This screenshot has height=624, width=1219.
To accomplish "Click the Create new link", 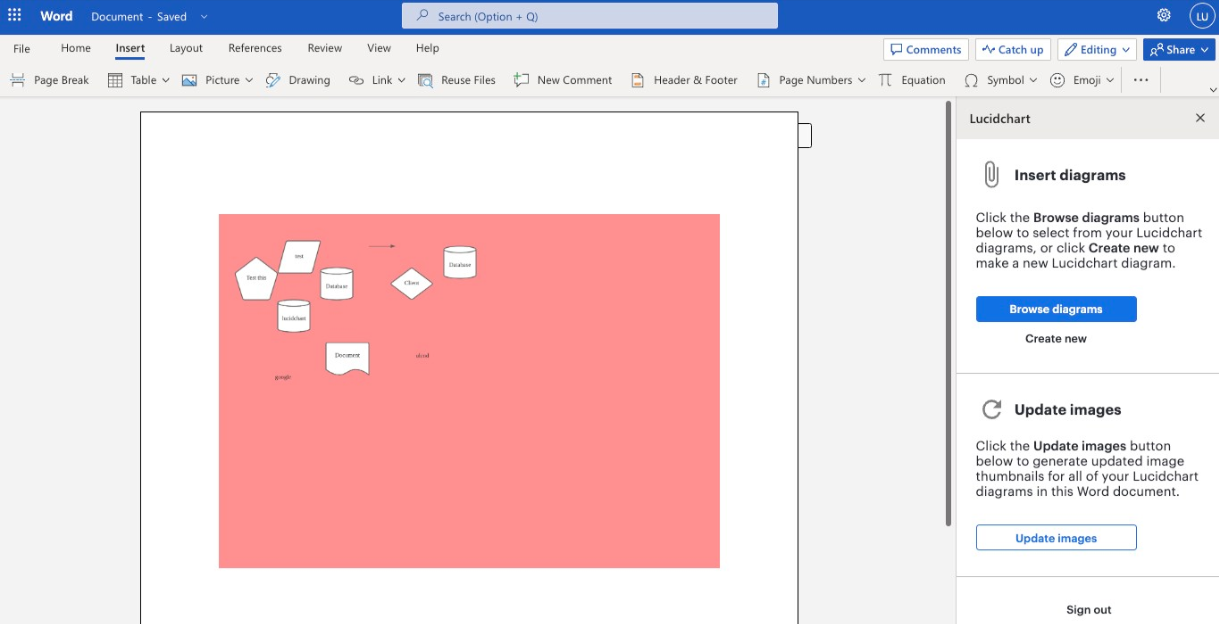I will 1056,339.
